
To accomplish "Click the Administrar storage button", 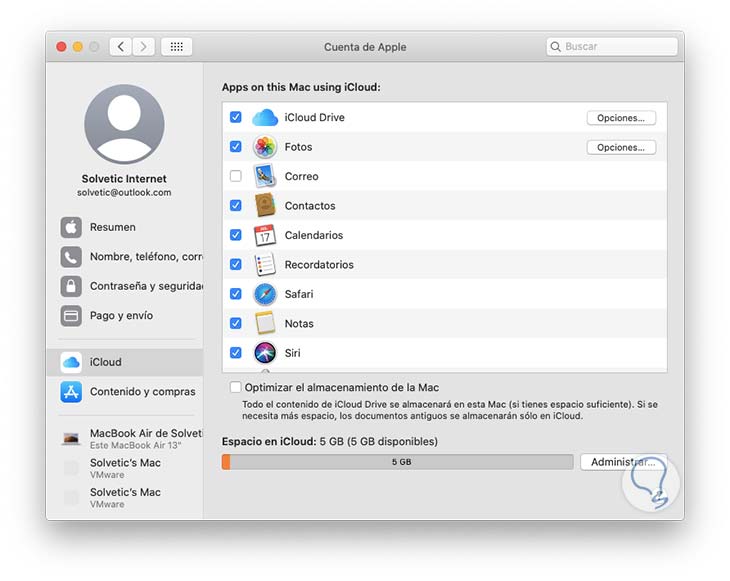I will 623,462.
